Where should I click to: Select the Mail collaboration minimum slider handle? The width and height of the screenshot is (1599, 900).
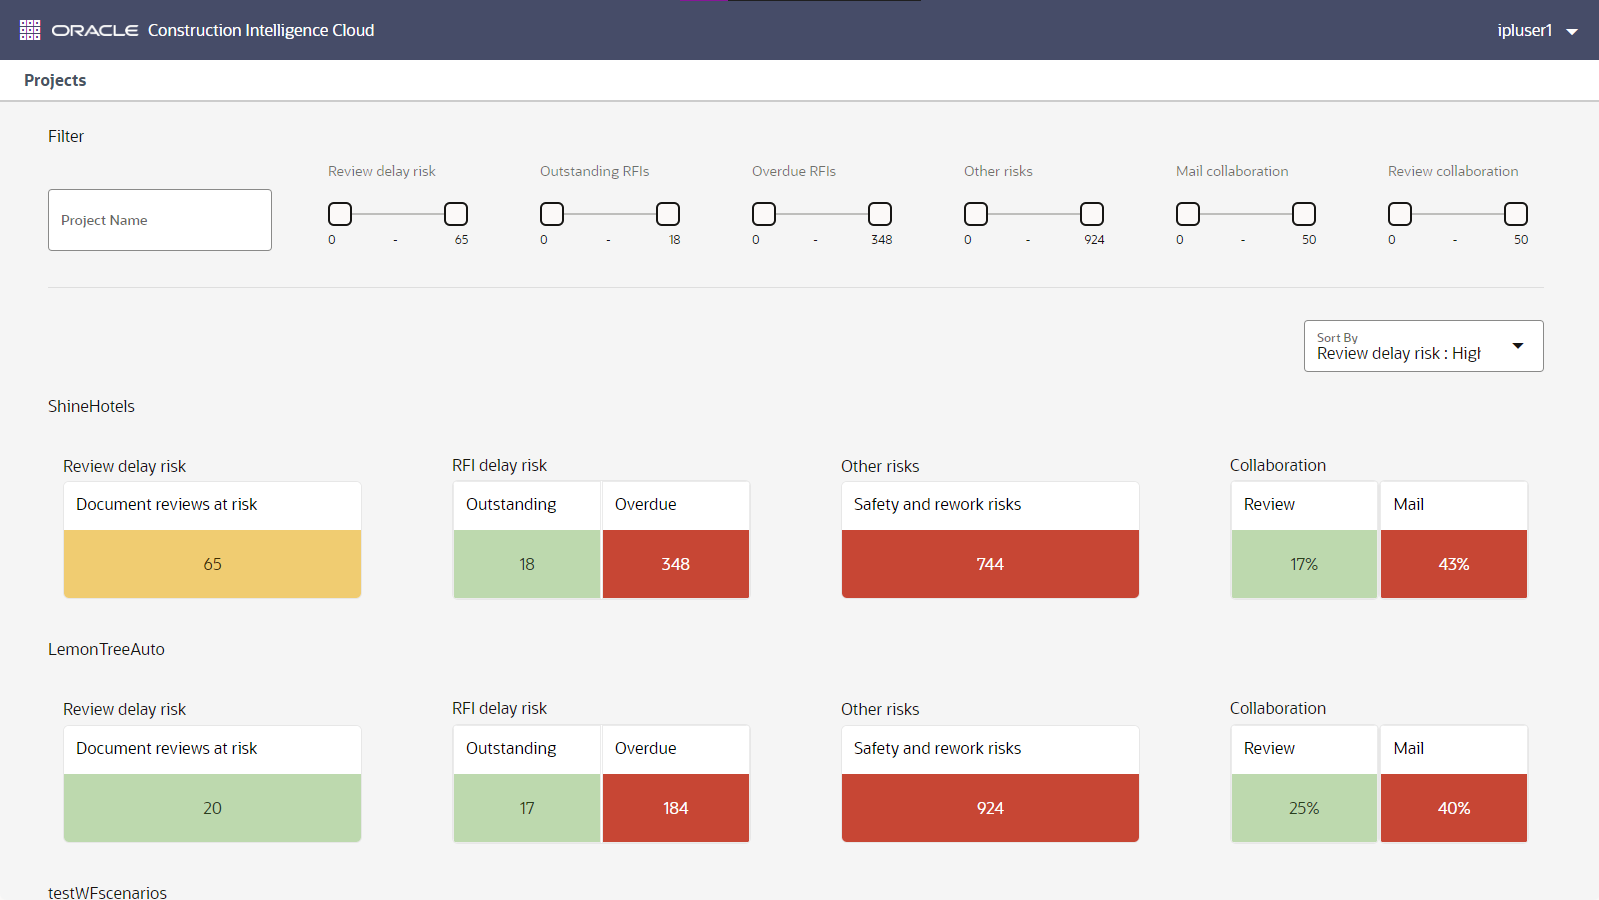click(1188, 214)
